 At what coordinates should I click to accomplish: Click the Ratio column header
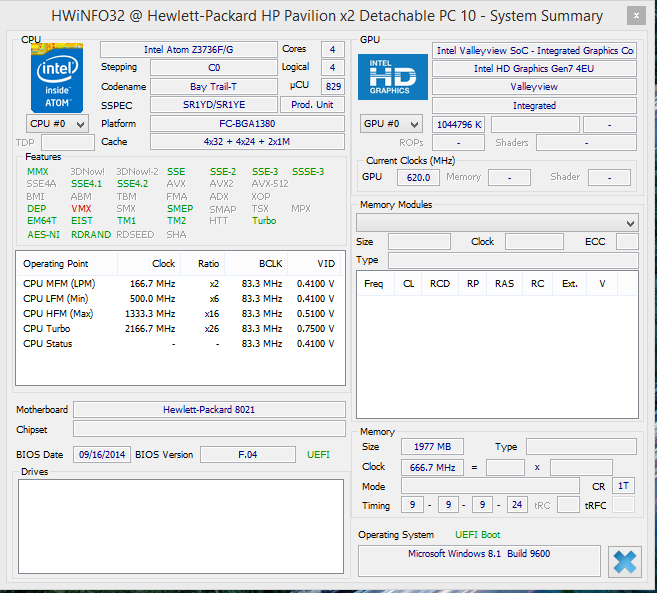pos(203,264)
